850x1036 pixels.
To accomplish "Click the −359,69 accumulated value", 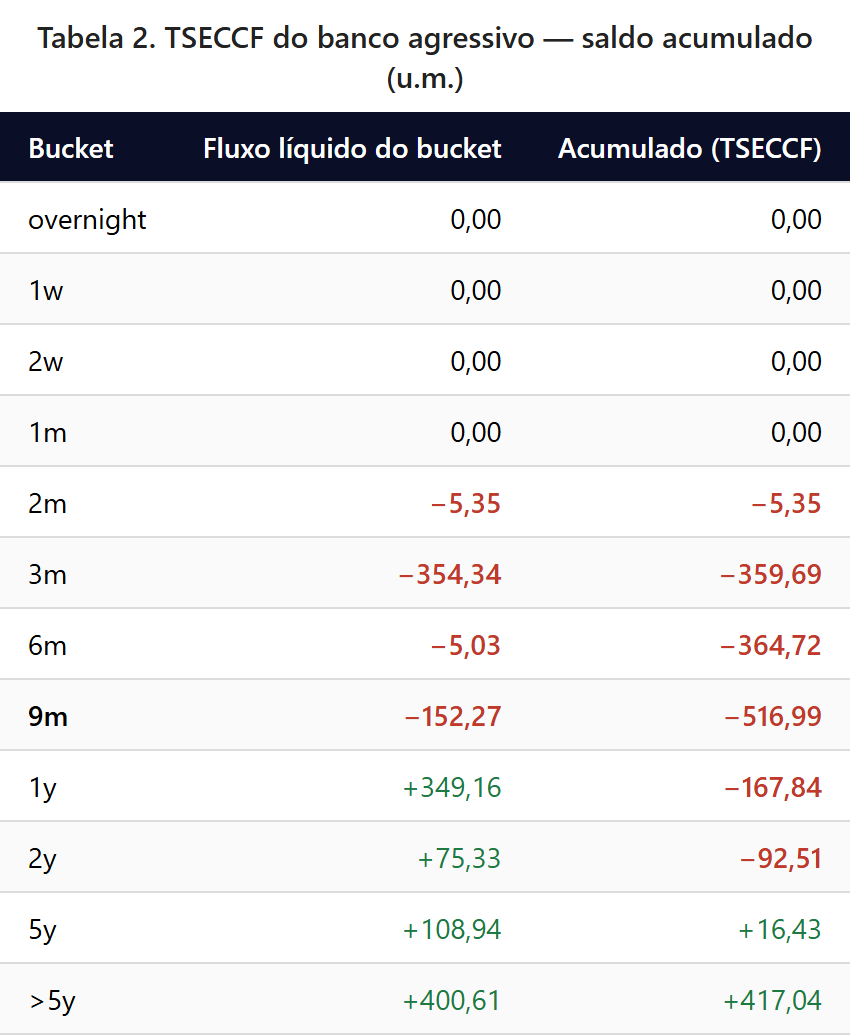I will (770, 575).
